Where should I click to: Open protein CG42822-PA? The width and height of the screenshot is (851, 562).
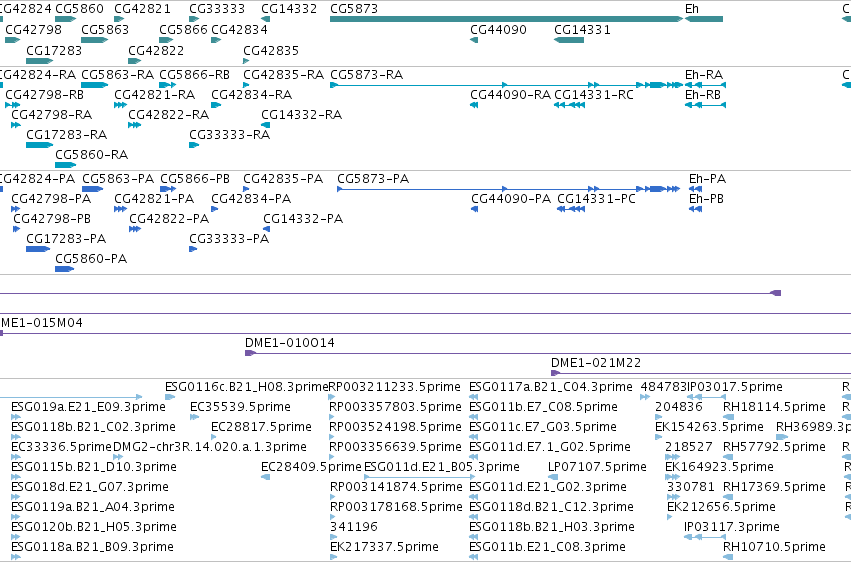point(169,219)
